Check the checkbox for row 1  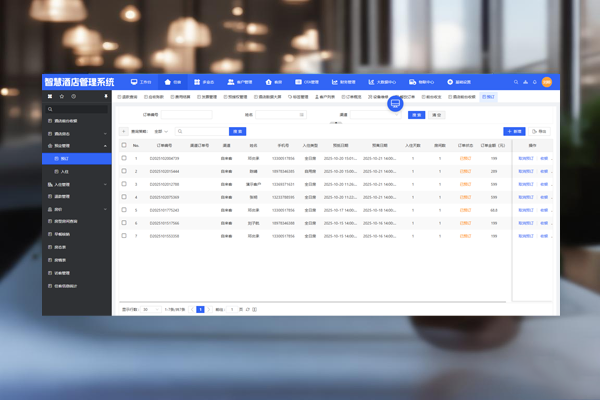(124, 158)
